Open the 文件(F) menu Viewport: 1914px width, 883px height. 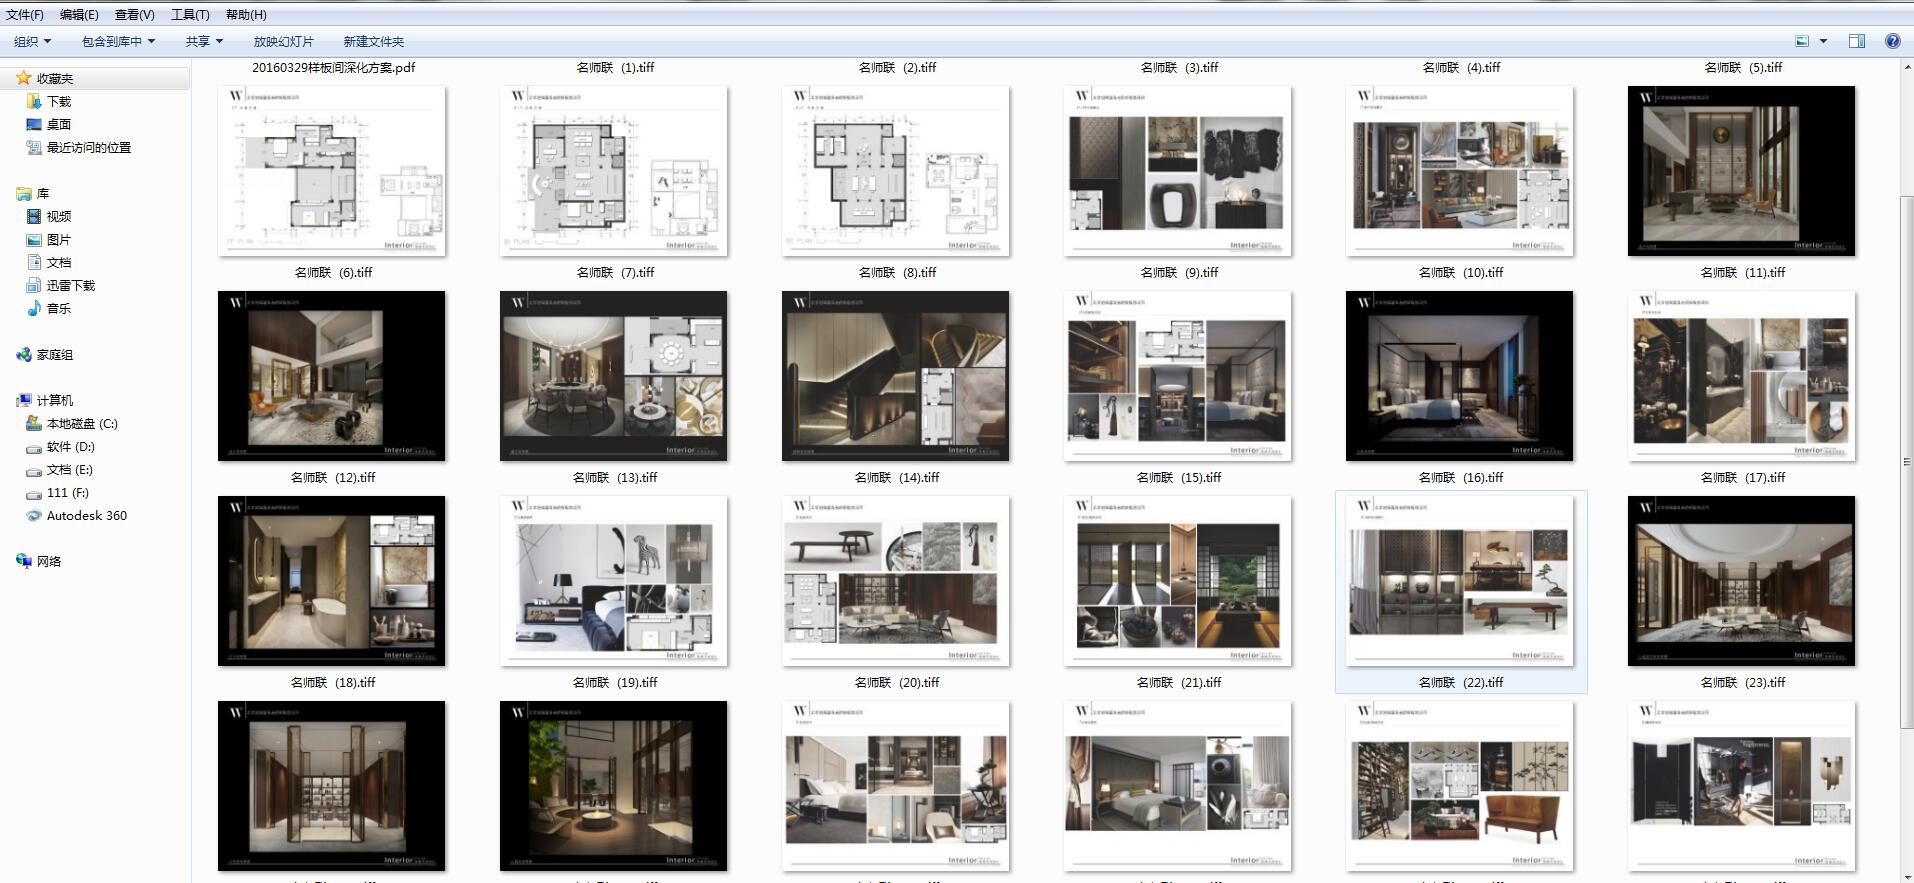25,15
